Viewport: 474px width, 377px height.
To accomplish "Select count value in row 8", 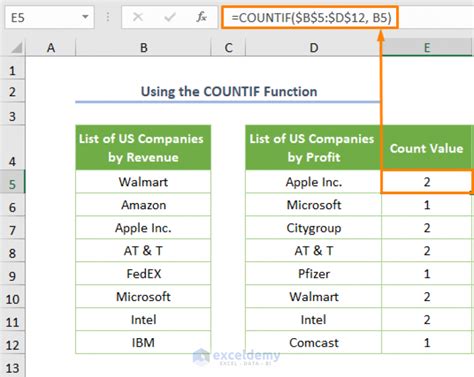I will (x=427, y=251).
